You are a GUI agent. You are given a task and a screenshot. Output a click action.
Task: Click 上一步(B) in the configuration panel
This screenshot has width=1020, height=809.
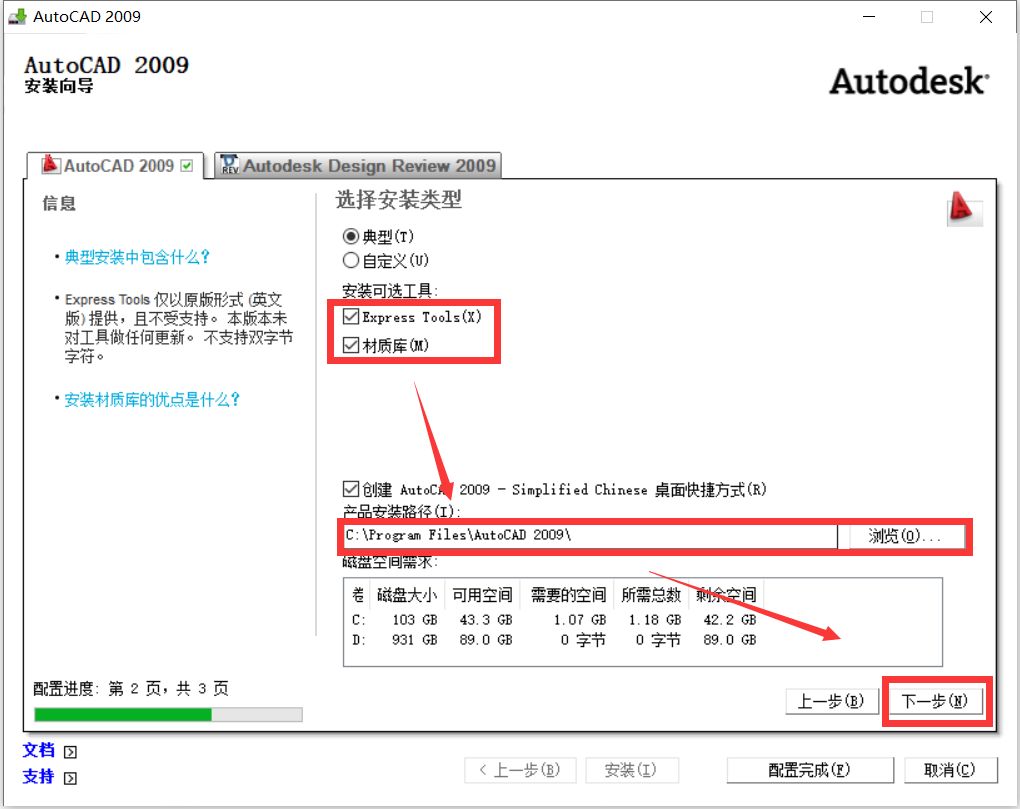click(x=831, y=701)
